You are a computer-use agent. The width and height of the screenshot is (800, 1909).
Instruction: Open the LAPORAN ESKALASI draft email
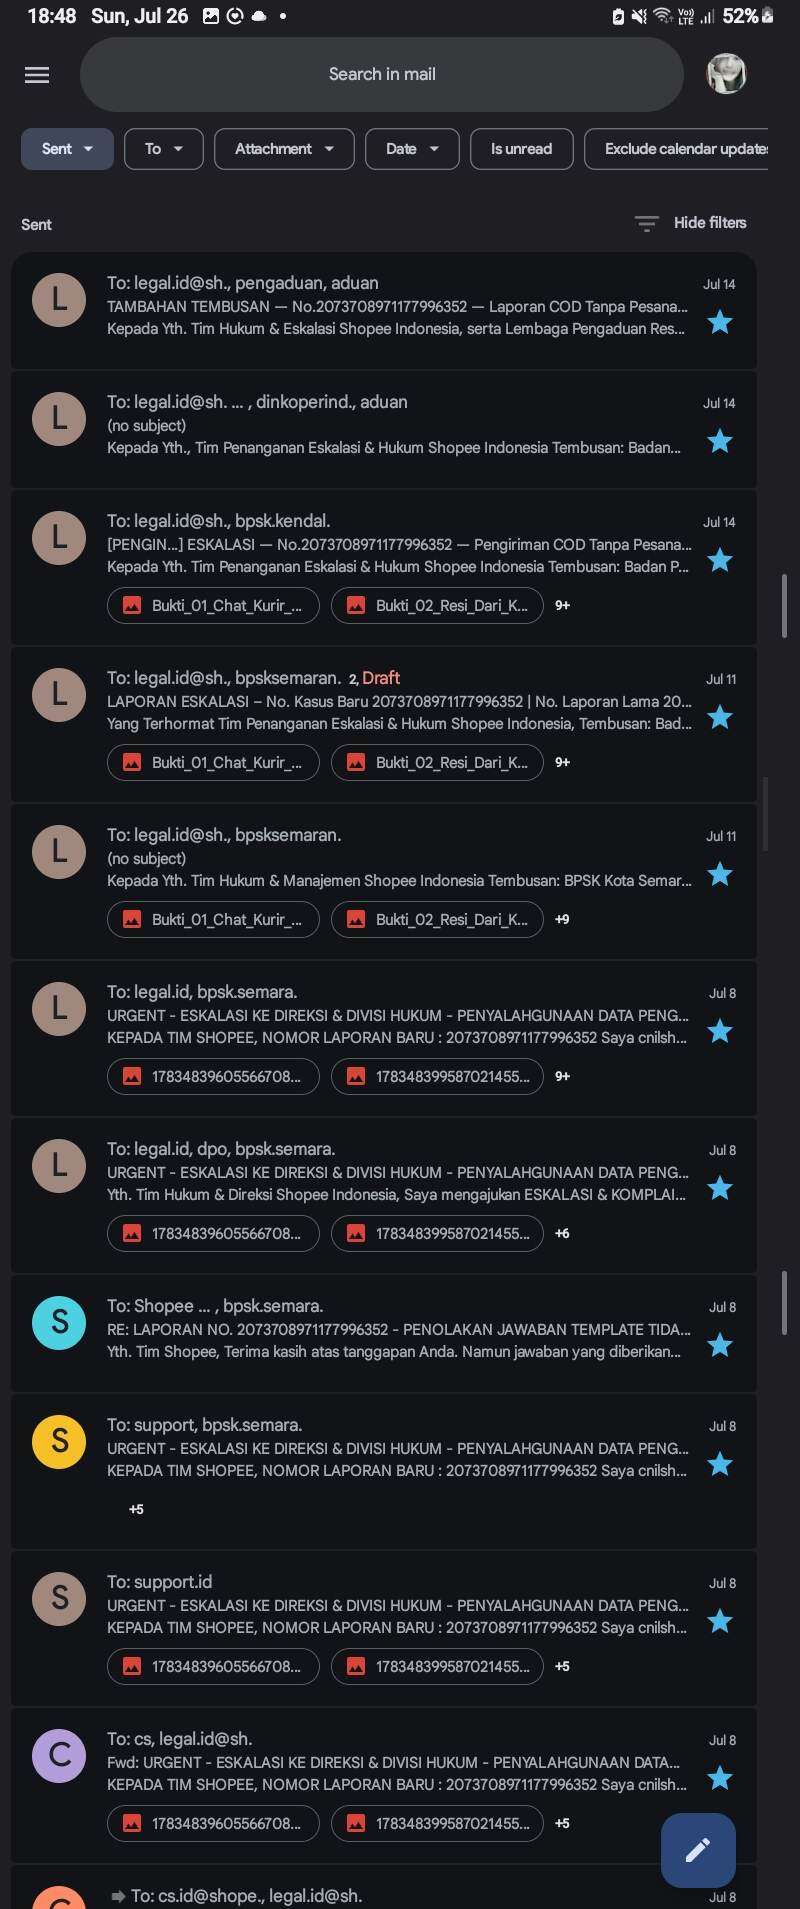point(383,725)
